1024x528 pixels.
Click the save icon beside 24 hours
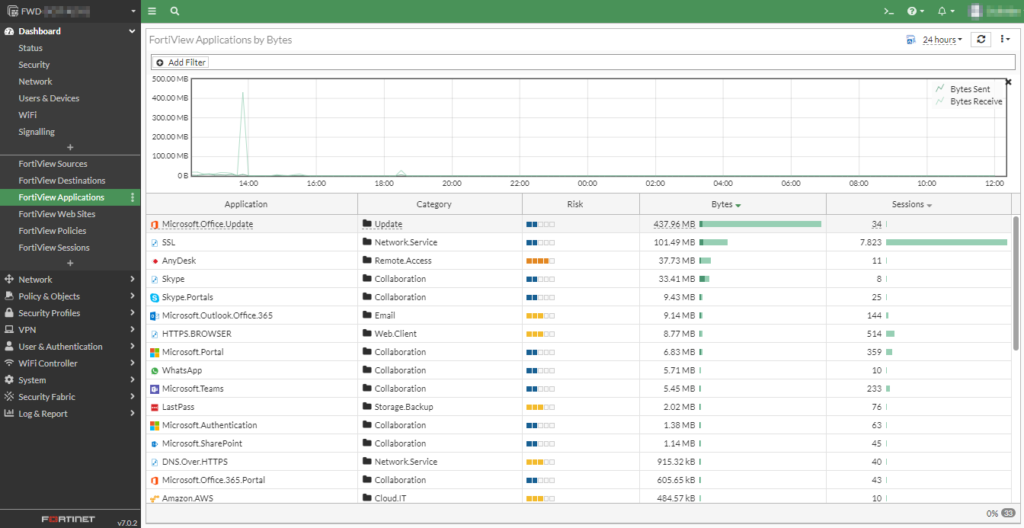(911, 40)
